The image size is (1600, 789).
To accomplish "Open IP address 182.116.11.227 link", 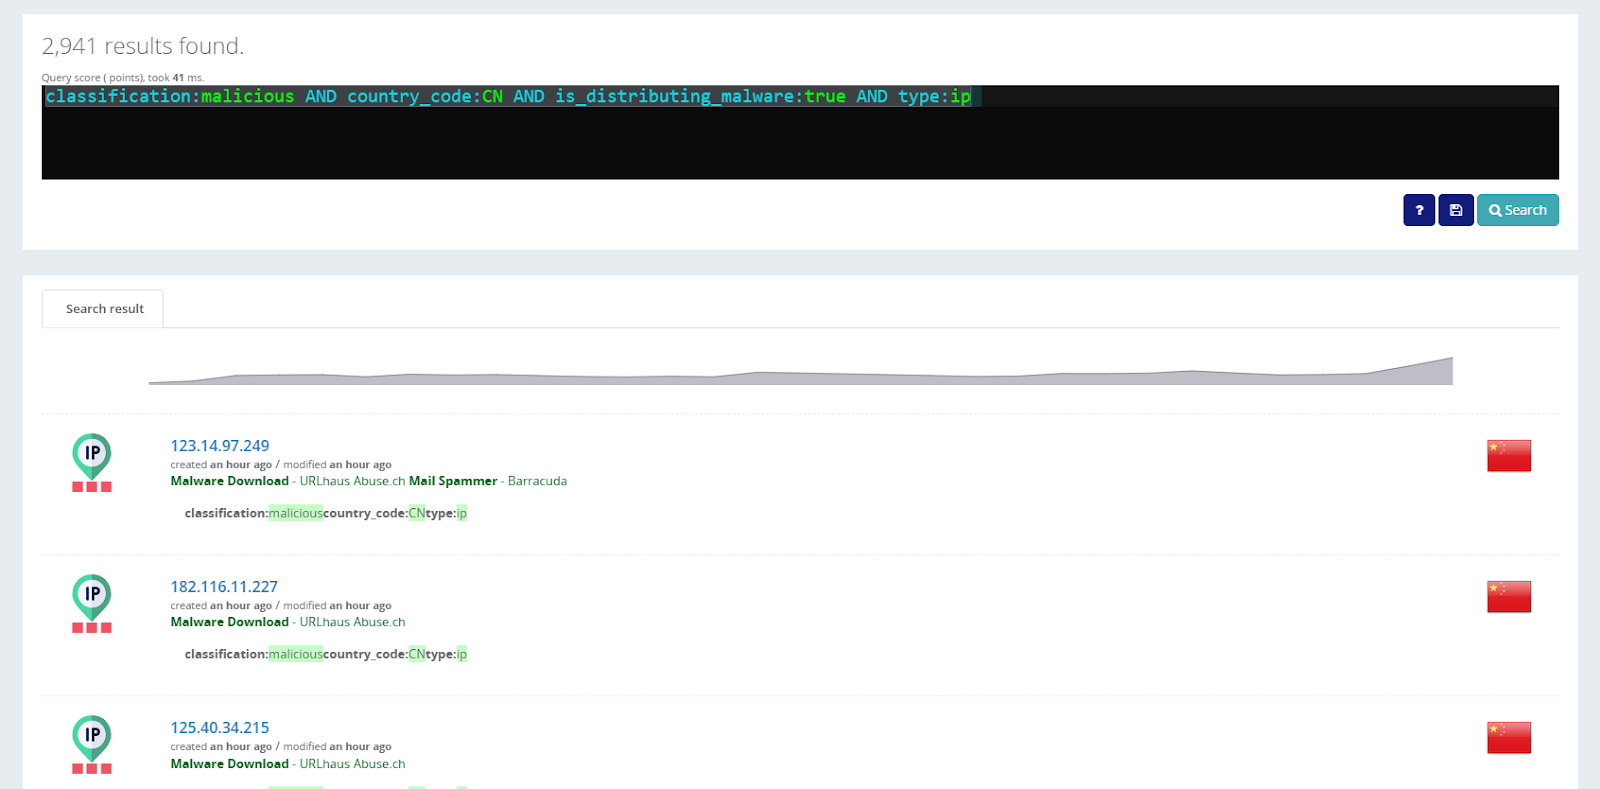I will click(223, 587).
